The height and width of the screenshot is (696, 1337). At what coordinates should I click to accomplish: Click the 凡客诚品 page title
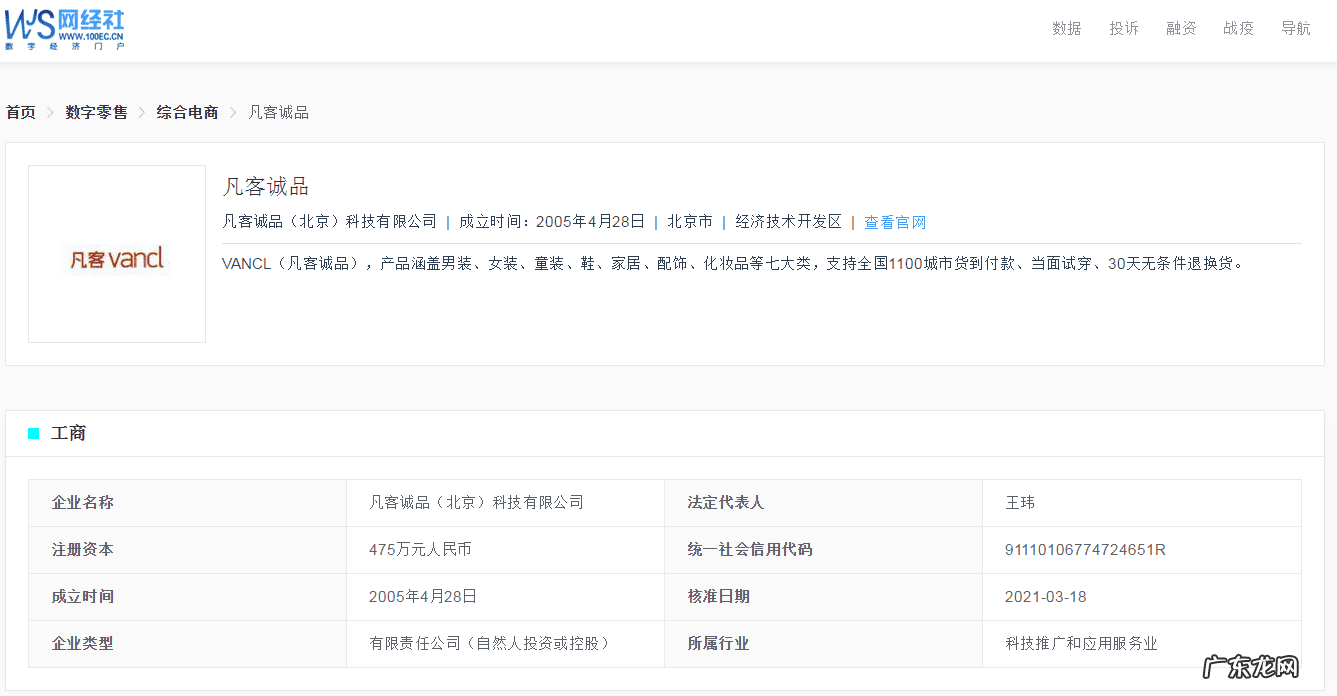[265, 187]
